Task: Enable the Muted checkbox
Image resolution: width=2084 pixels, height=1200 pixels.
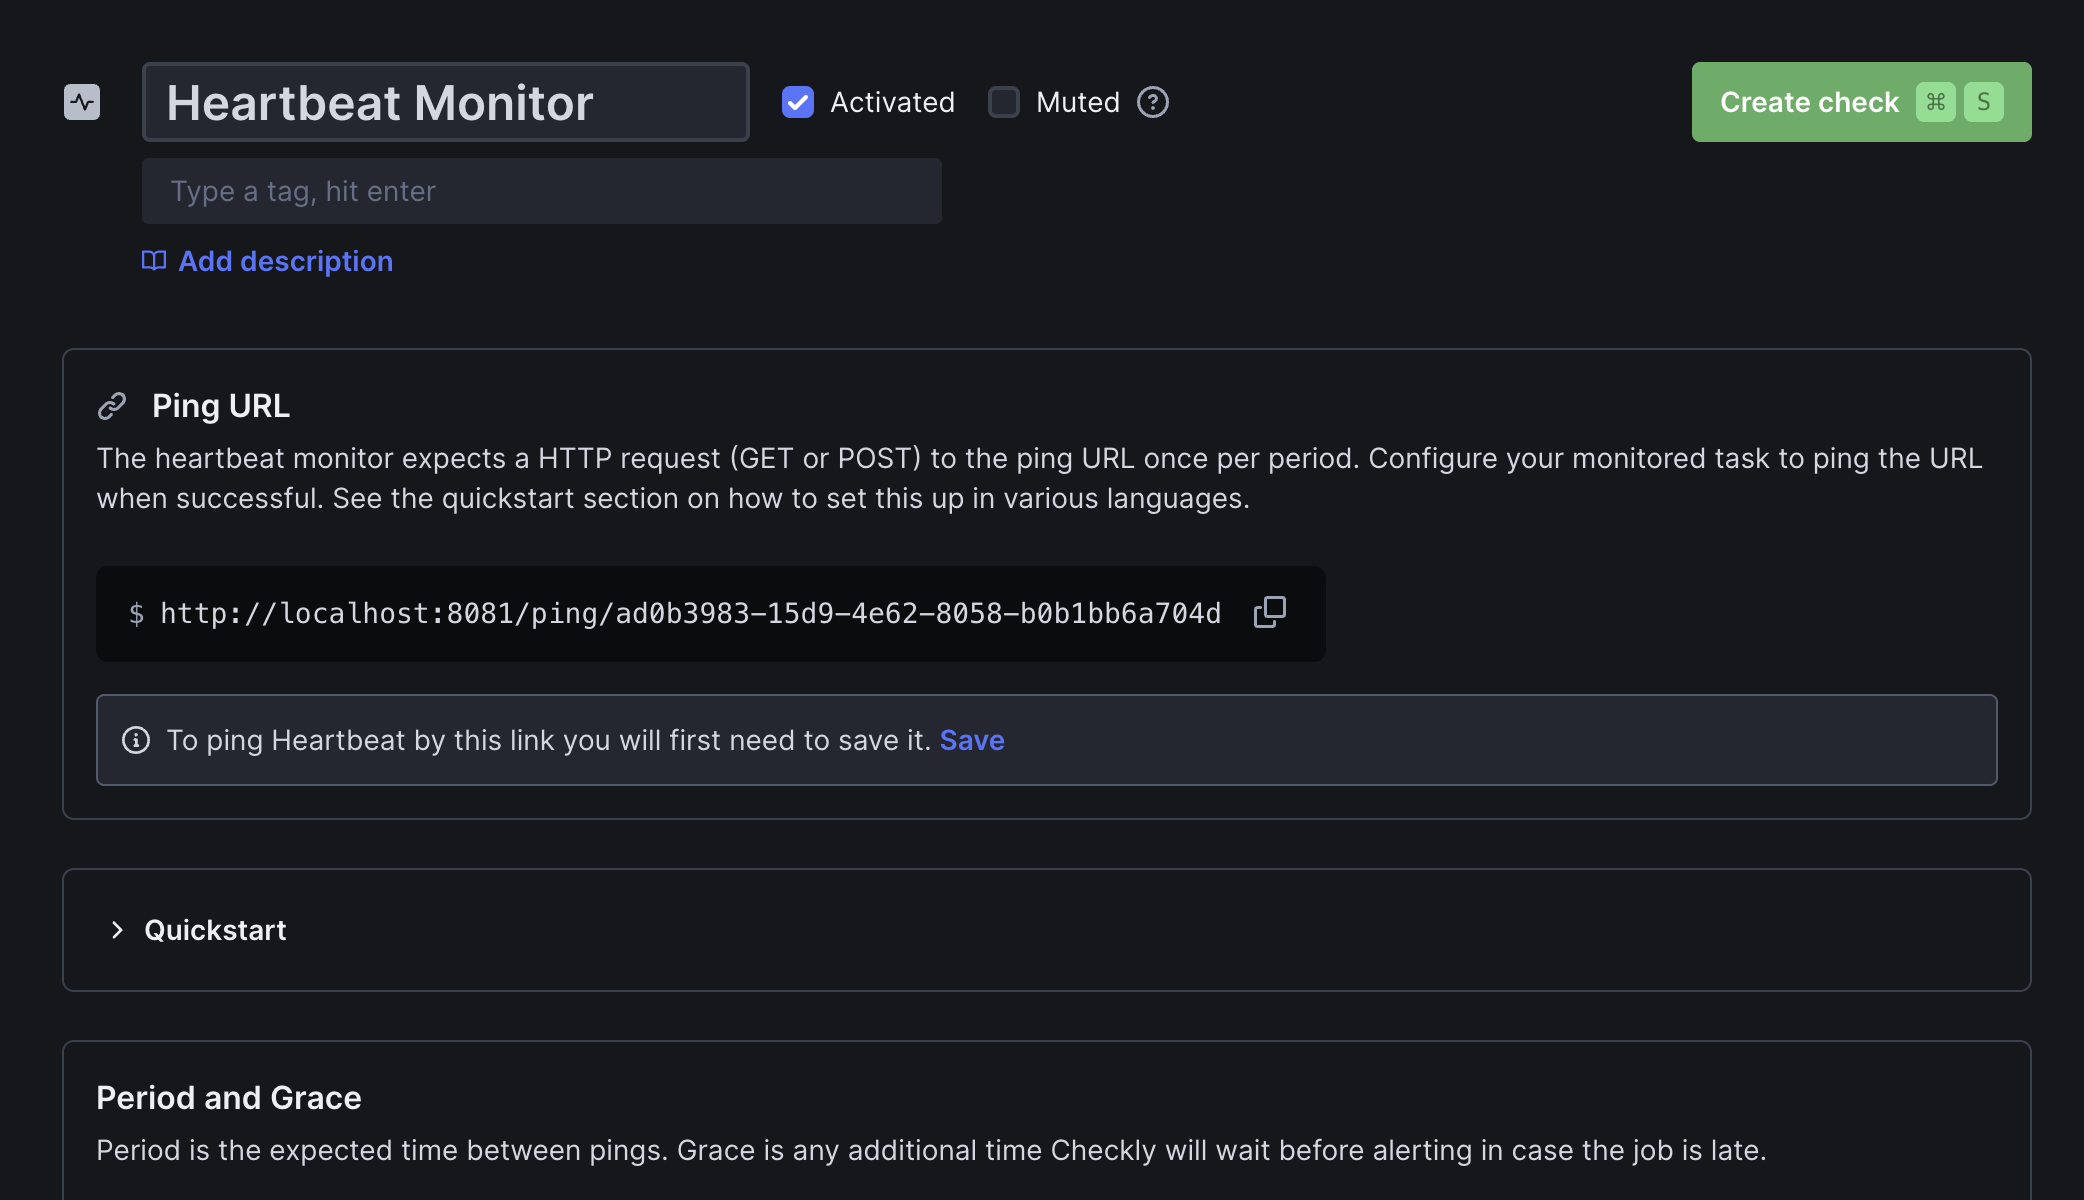Action: (x=1003, y=102)
